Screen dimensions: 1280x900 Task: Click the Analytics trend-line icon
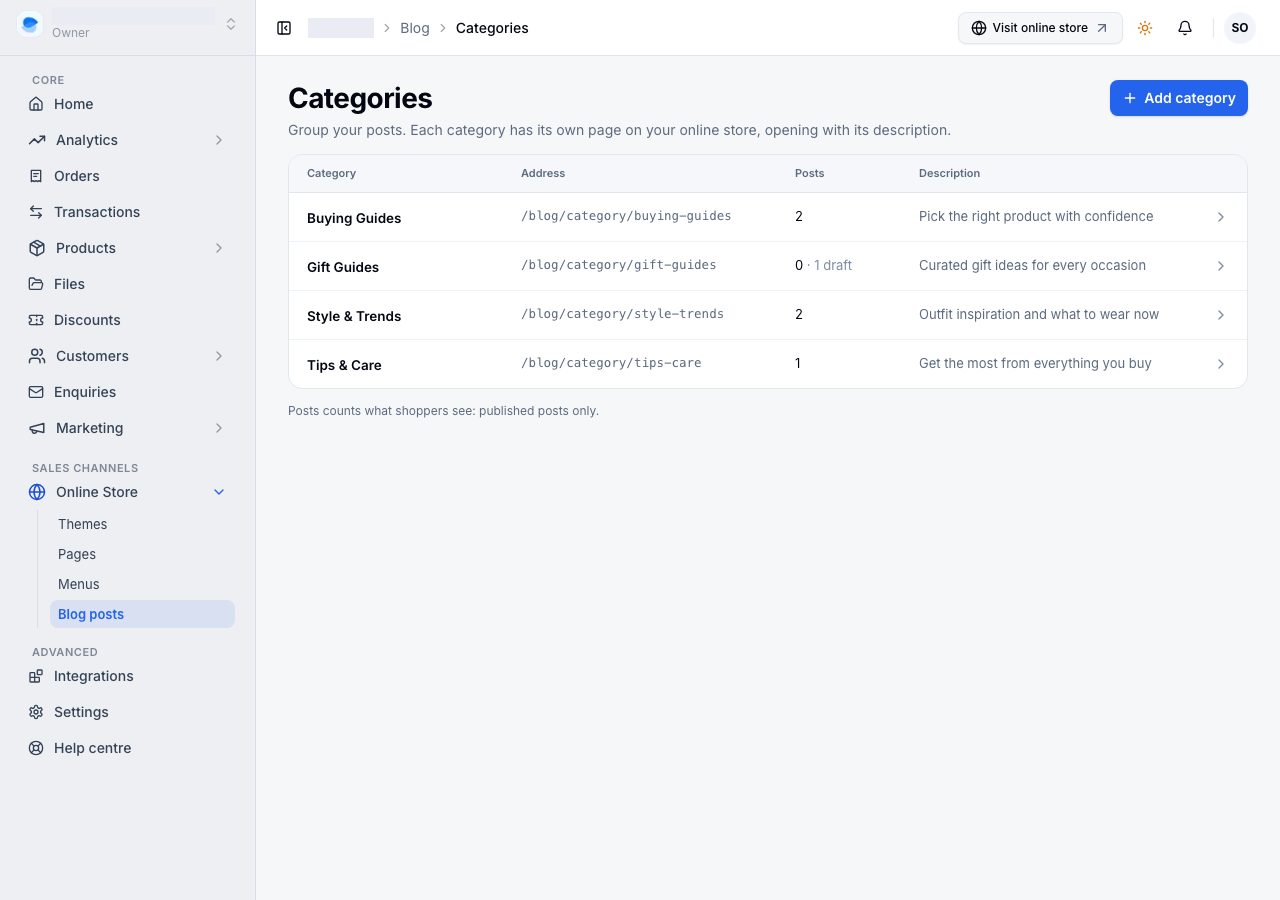(37, 140)
